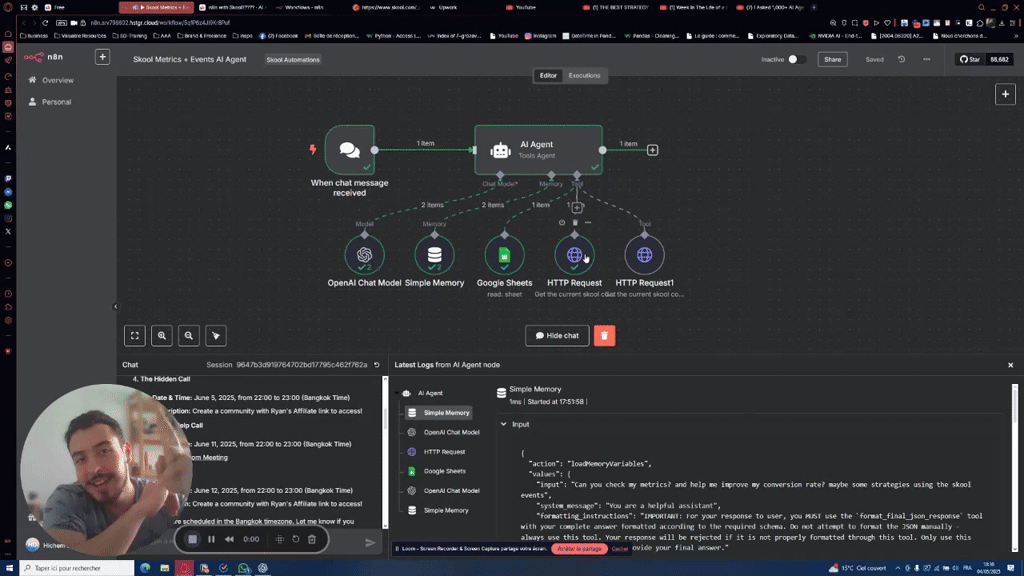Click the Hide chat button
Image resolution: width=1024 pixels, height=576 pixels.
click(x=557, y=336)
